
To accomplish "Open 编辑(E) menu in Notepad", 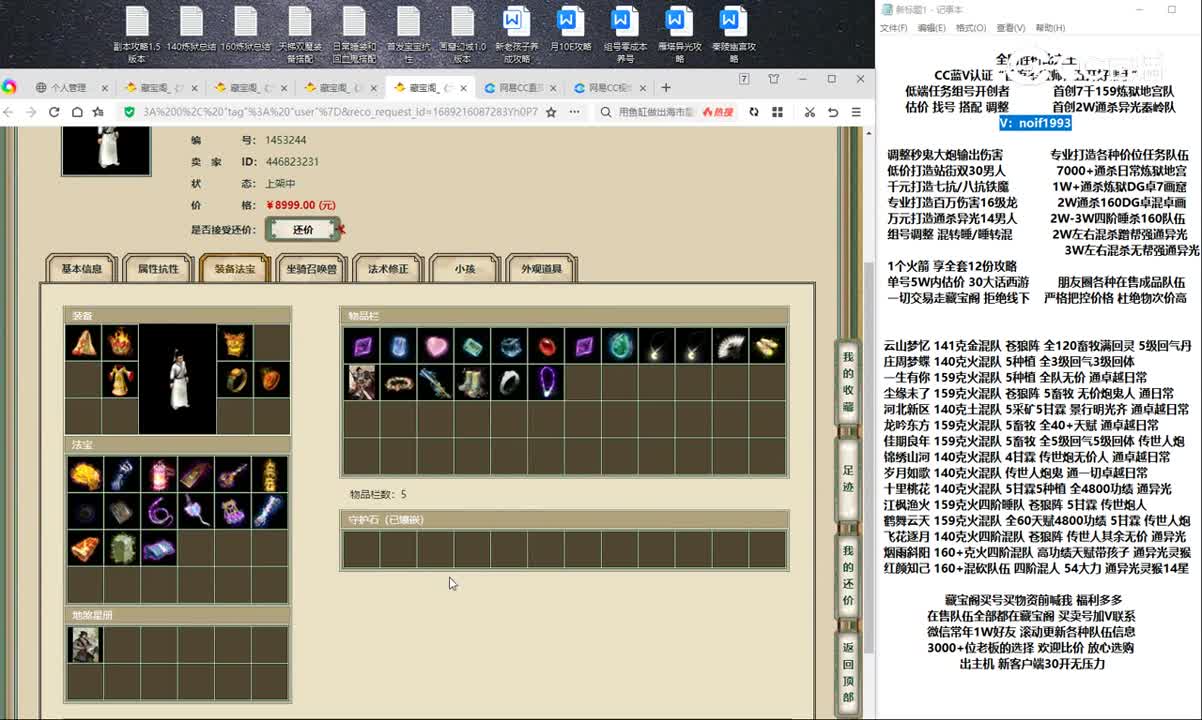I will tap(932, 28).
